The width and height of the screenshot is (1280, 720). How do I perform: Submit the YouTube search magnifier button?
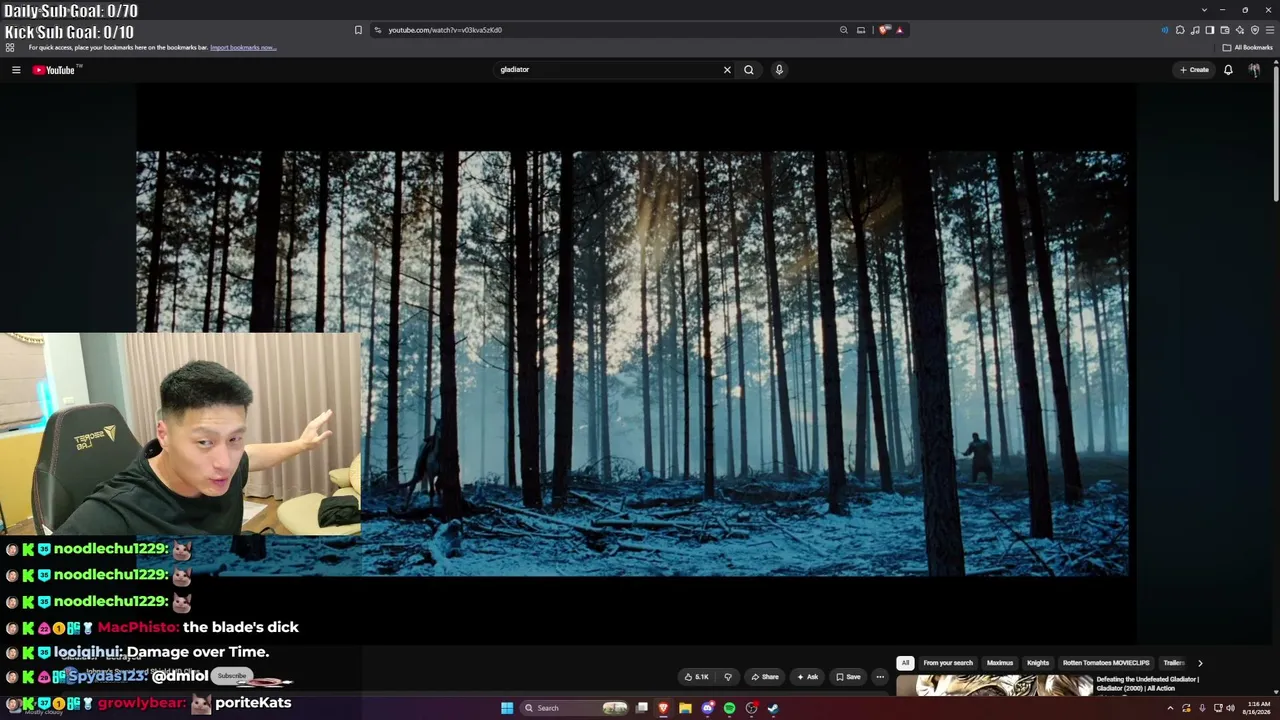tap(749, 70)
